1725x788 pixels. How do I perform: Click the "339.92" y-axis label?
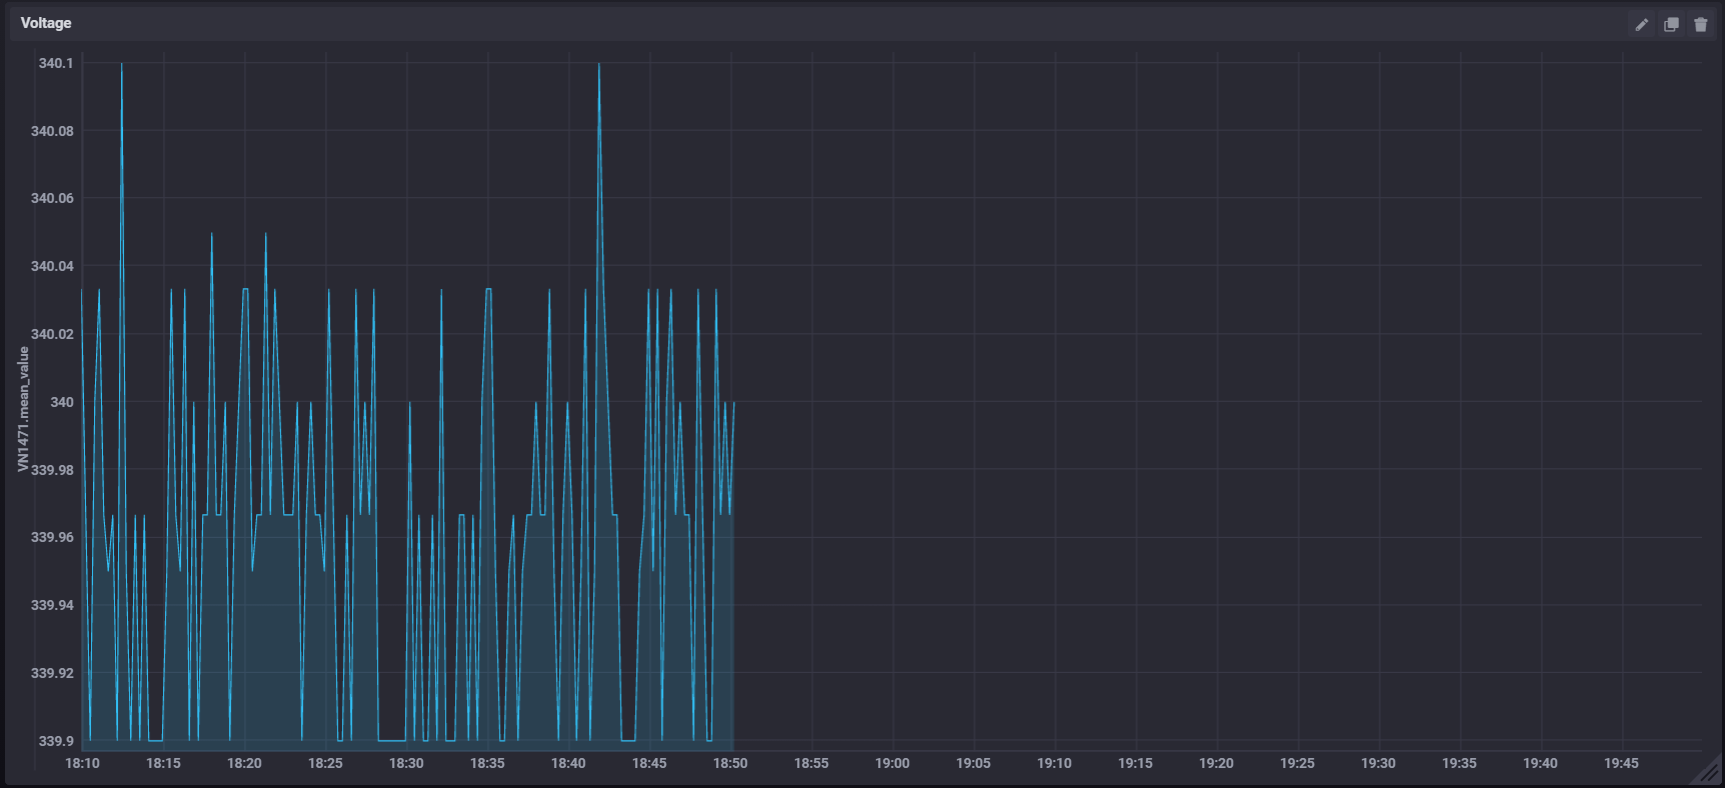pyautogui.click(x=52, y=673)
